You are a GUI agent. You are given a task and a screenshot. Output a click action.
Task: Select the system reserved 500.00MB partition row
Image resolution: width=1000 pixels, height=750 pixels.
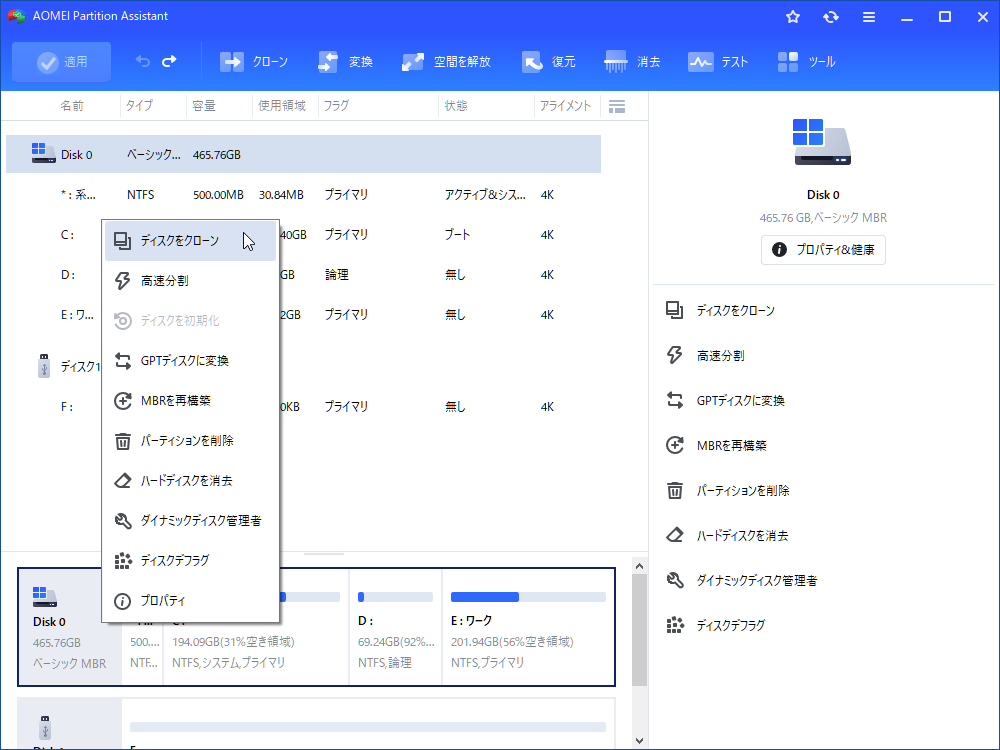304,195
